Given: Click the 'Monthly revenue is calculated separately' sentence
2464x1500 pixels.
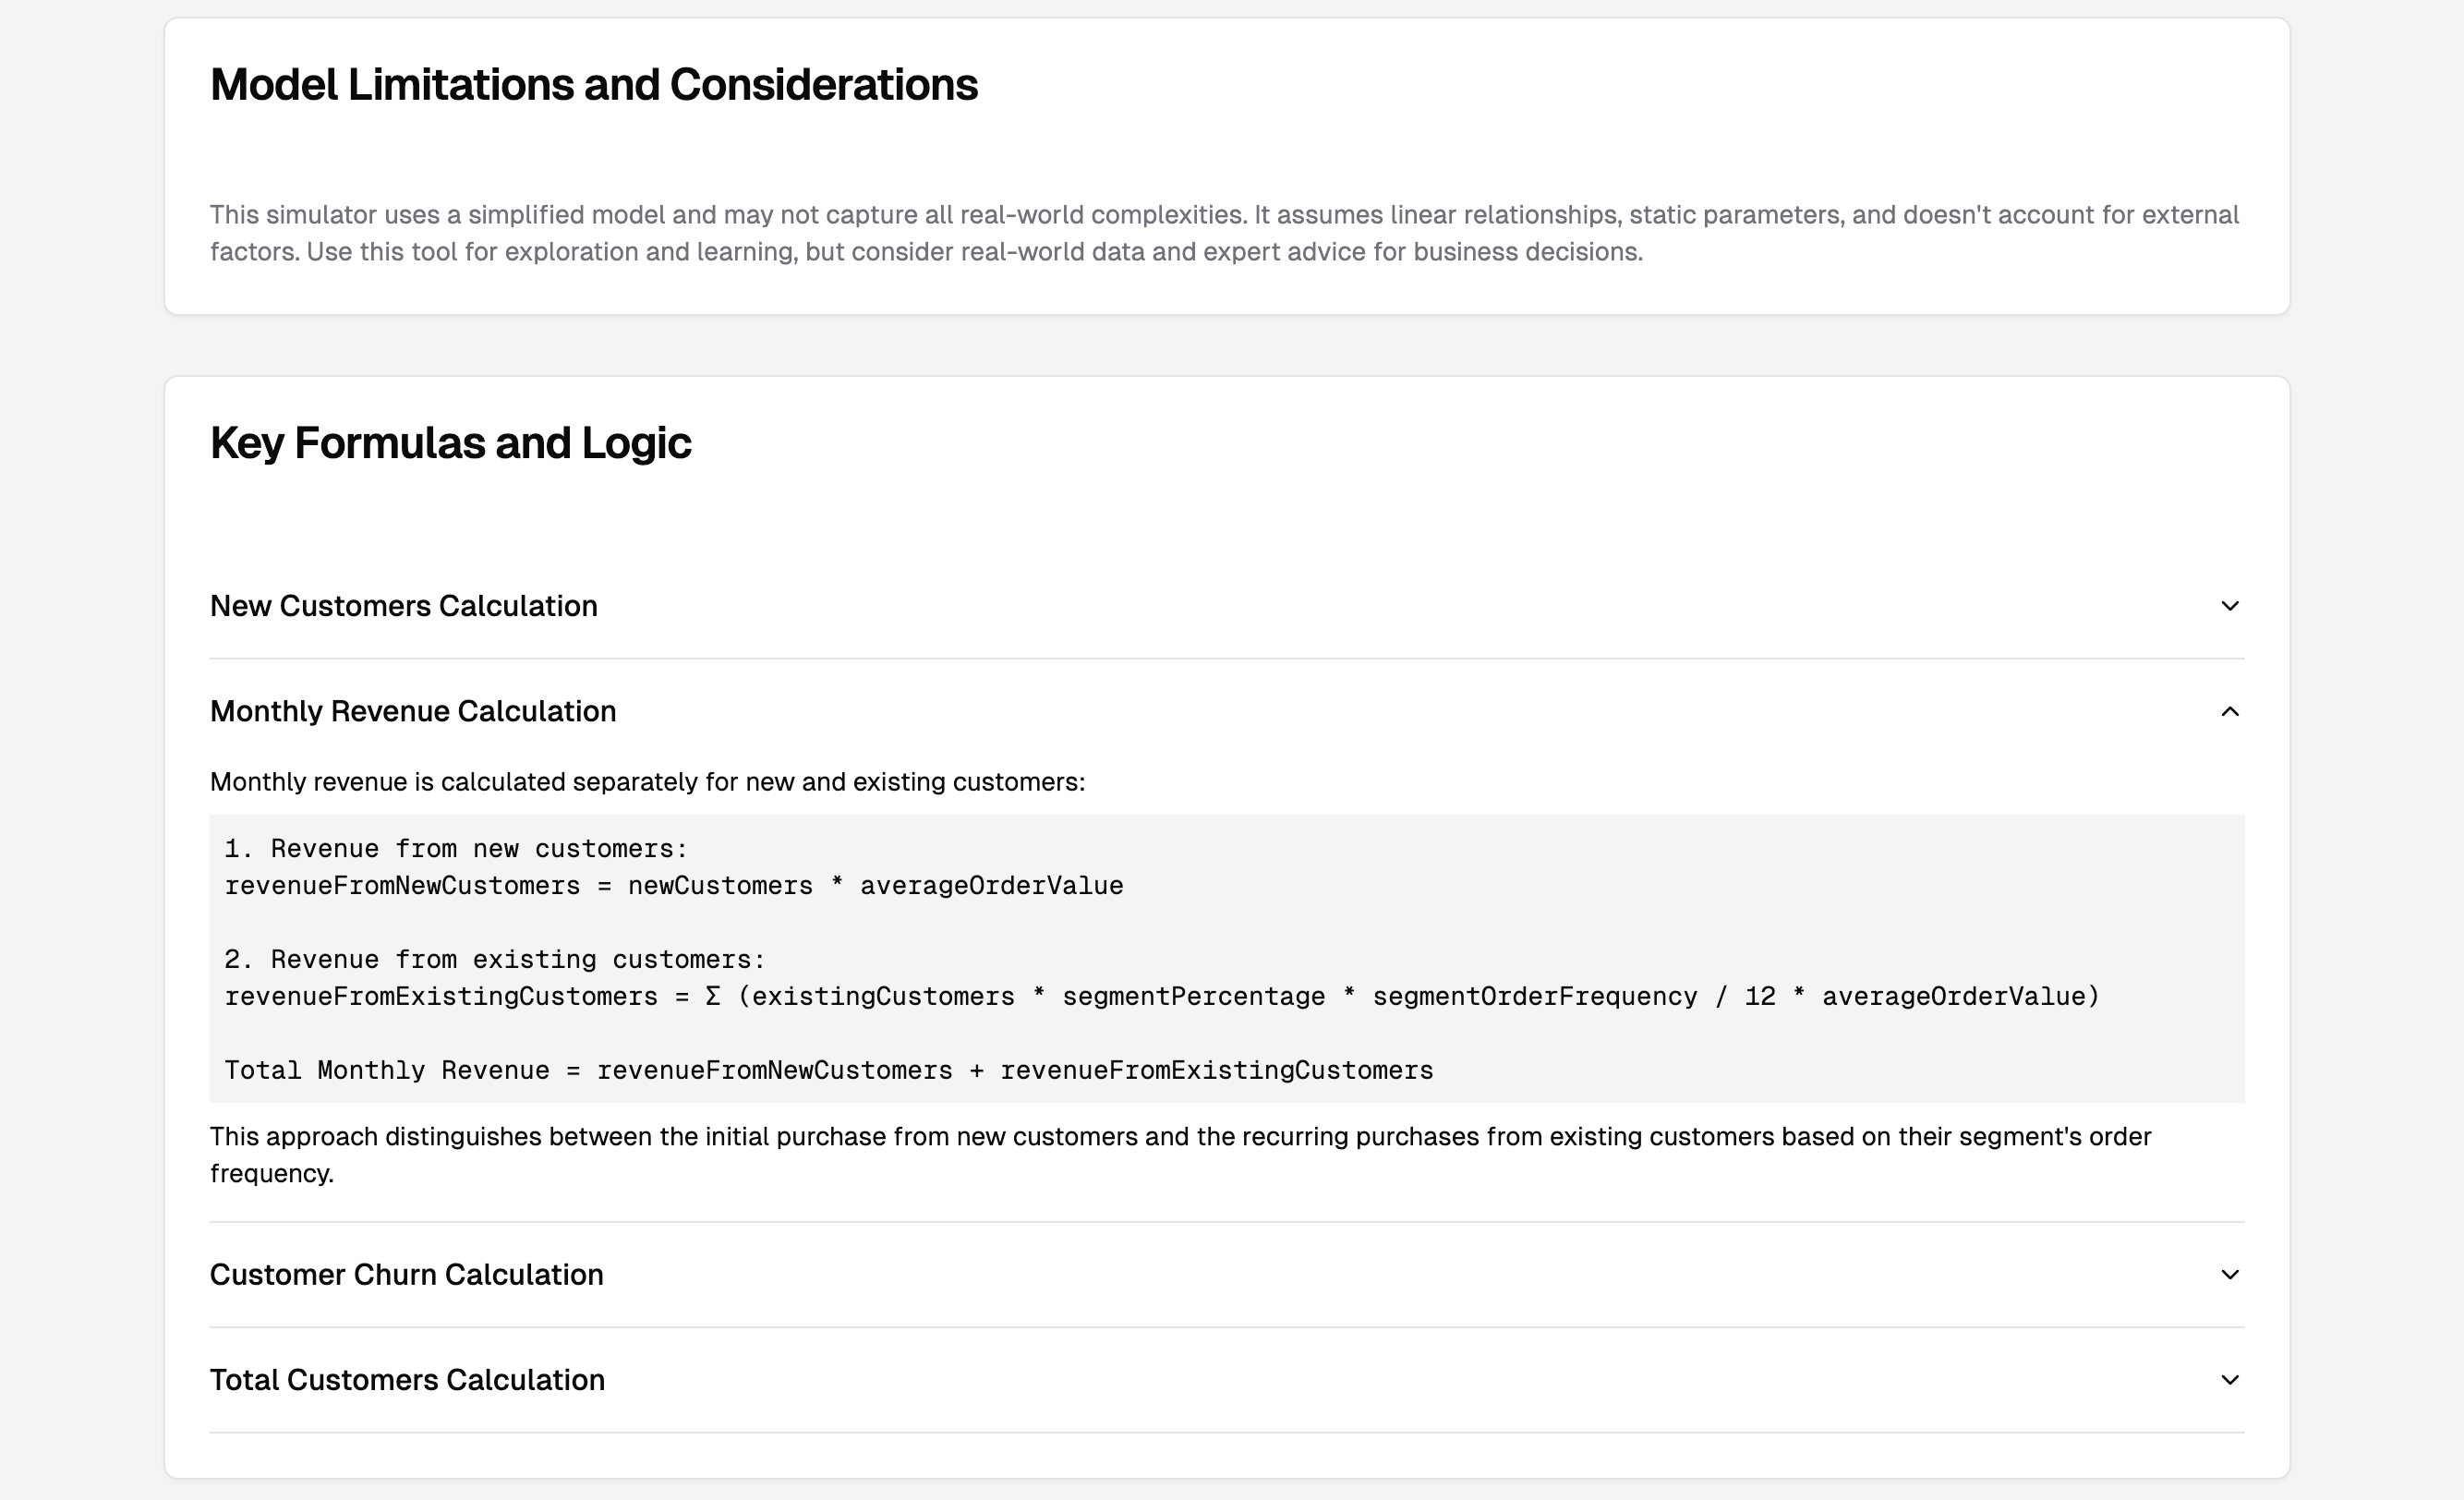Looking at the screenshot, I should click(647, 782).
